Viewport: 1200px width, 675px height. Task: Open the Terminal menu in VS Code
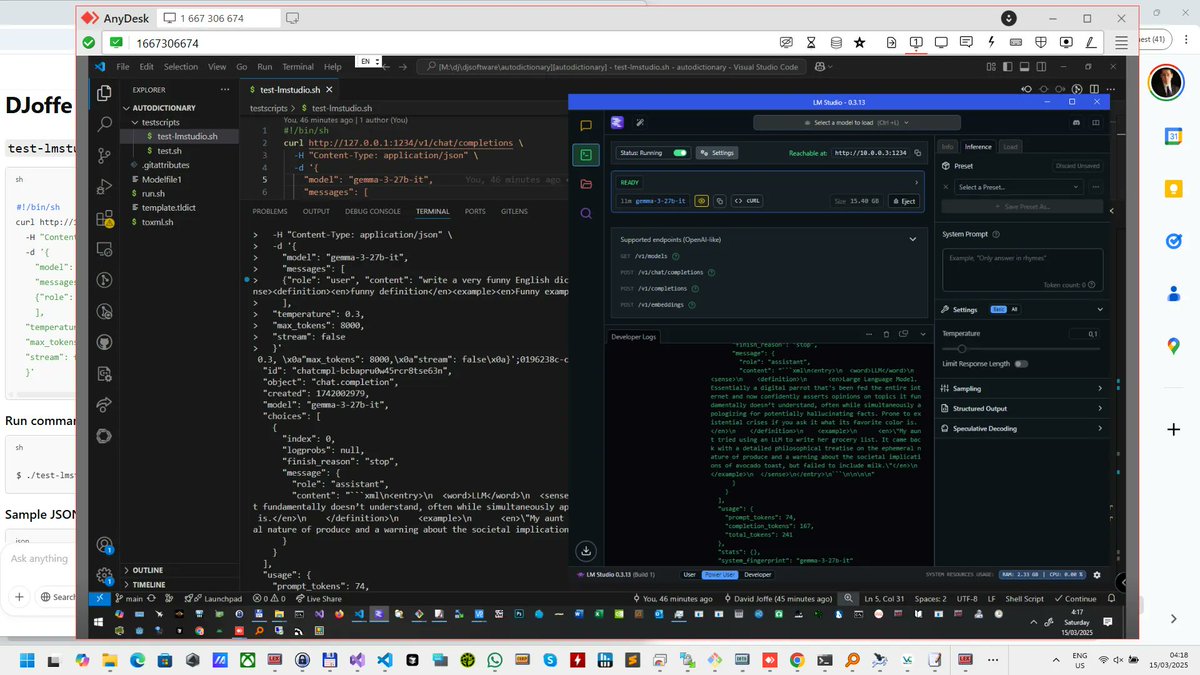click(297, 66)
